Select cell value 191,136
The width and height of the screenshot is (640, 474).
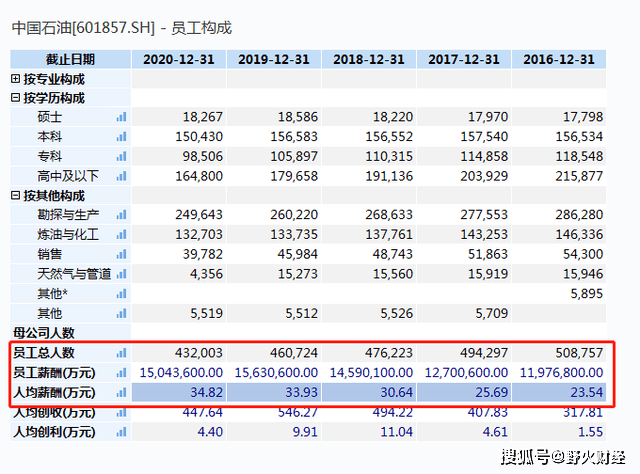(x=389, y=176)
